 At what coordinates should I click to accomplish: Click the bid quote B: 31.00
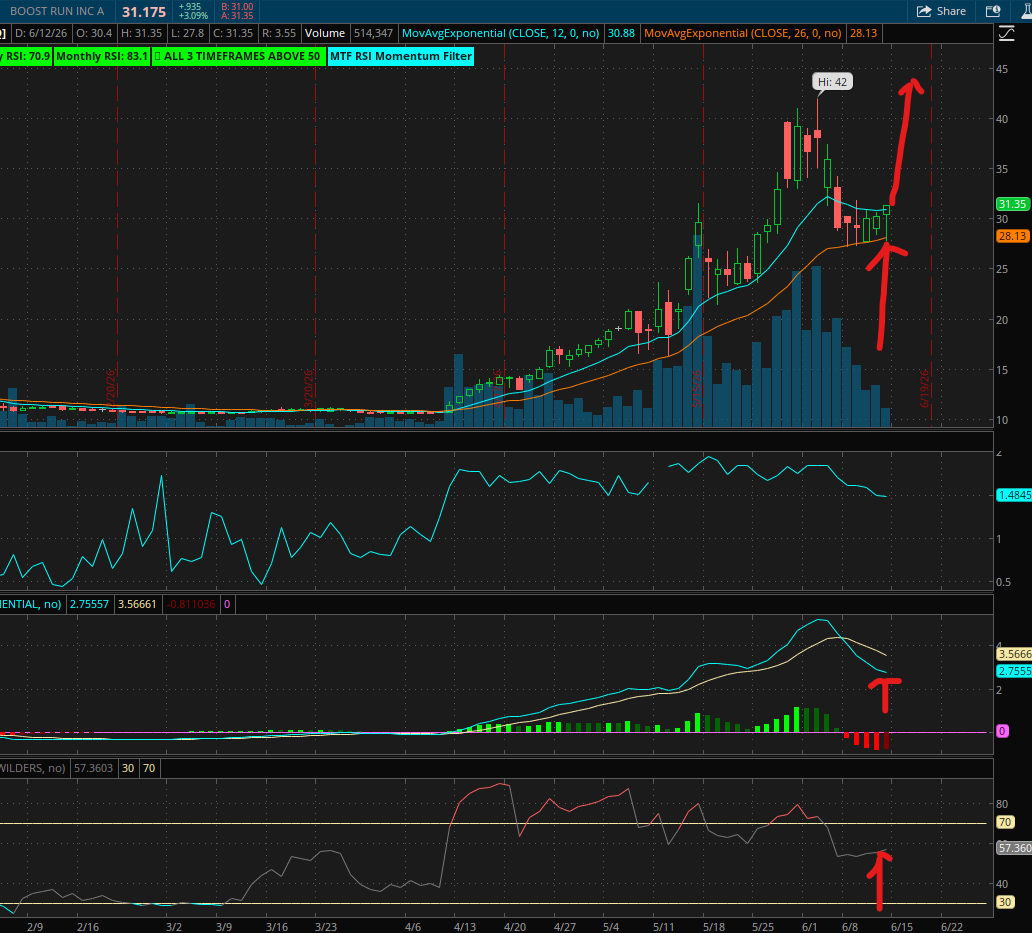[x=237, y=7]
